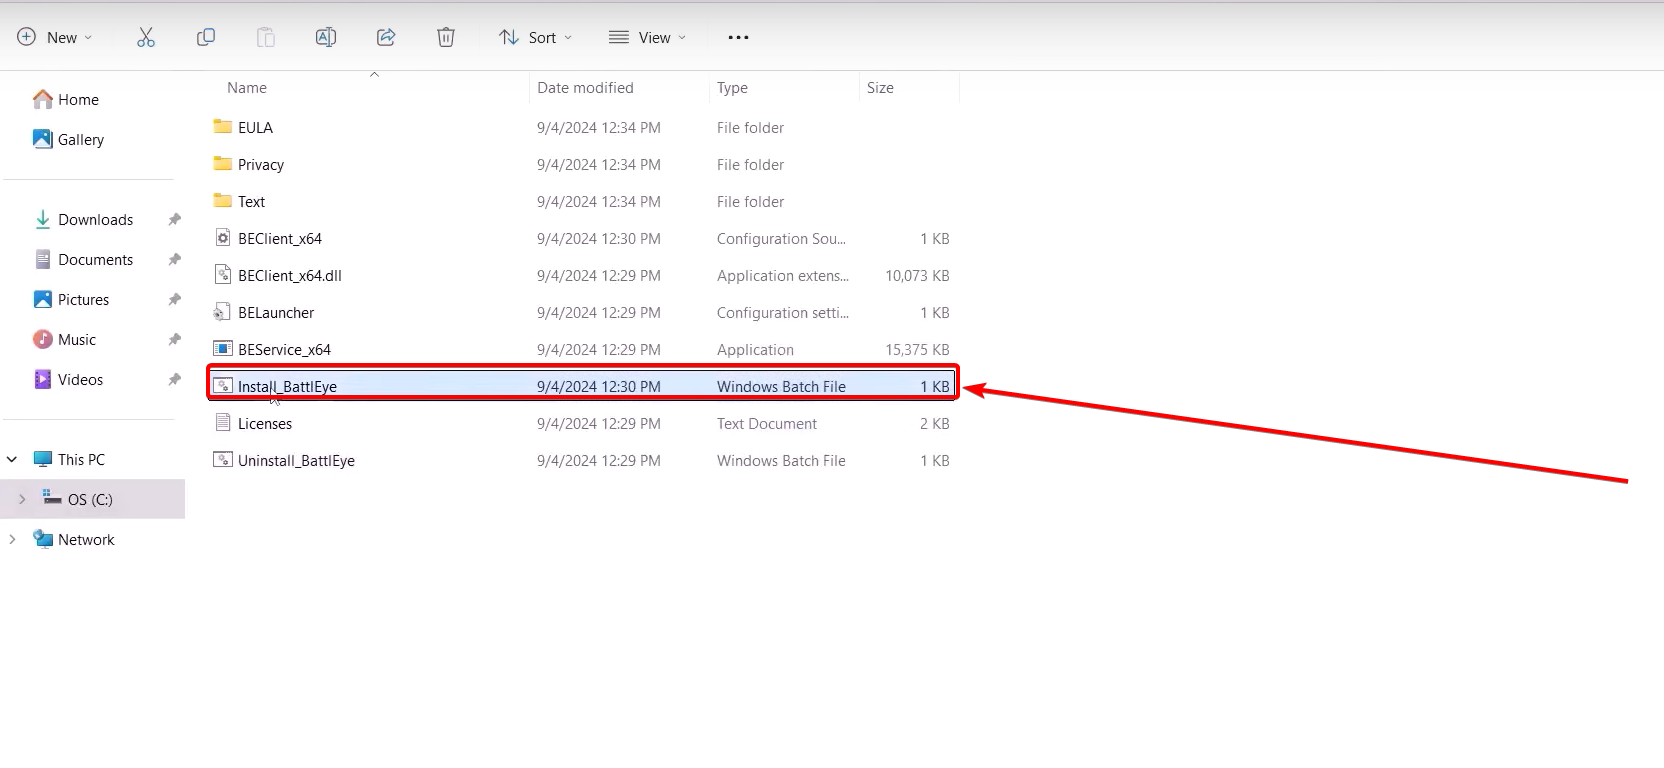Click the Rename icon in toolbar
This screenshot has height=768, width=1664.
326,37
